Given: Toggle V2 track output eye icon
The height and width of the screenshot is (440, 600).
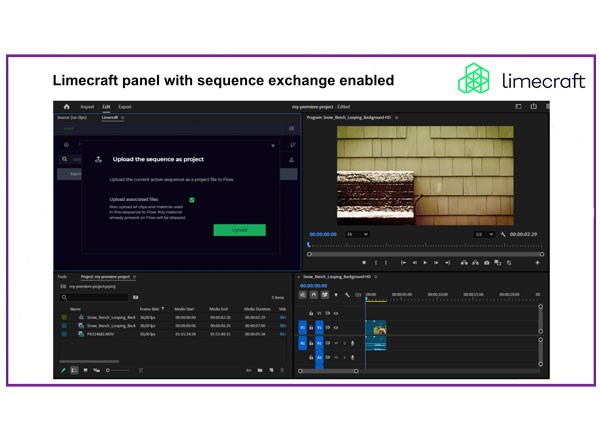Looking at the screenshot, I should point(336,313).
